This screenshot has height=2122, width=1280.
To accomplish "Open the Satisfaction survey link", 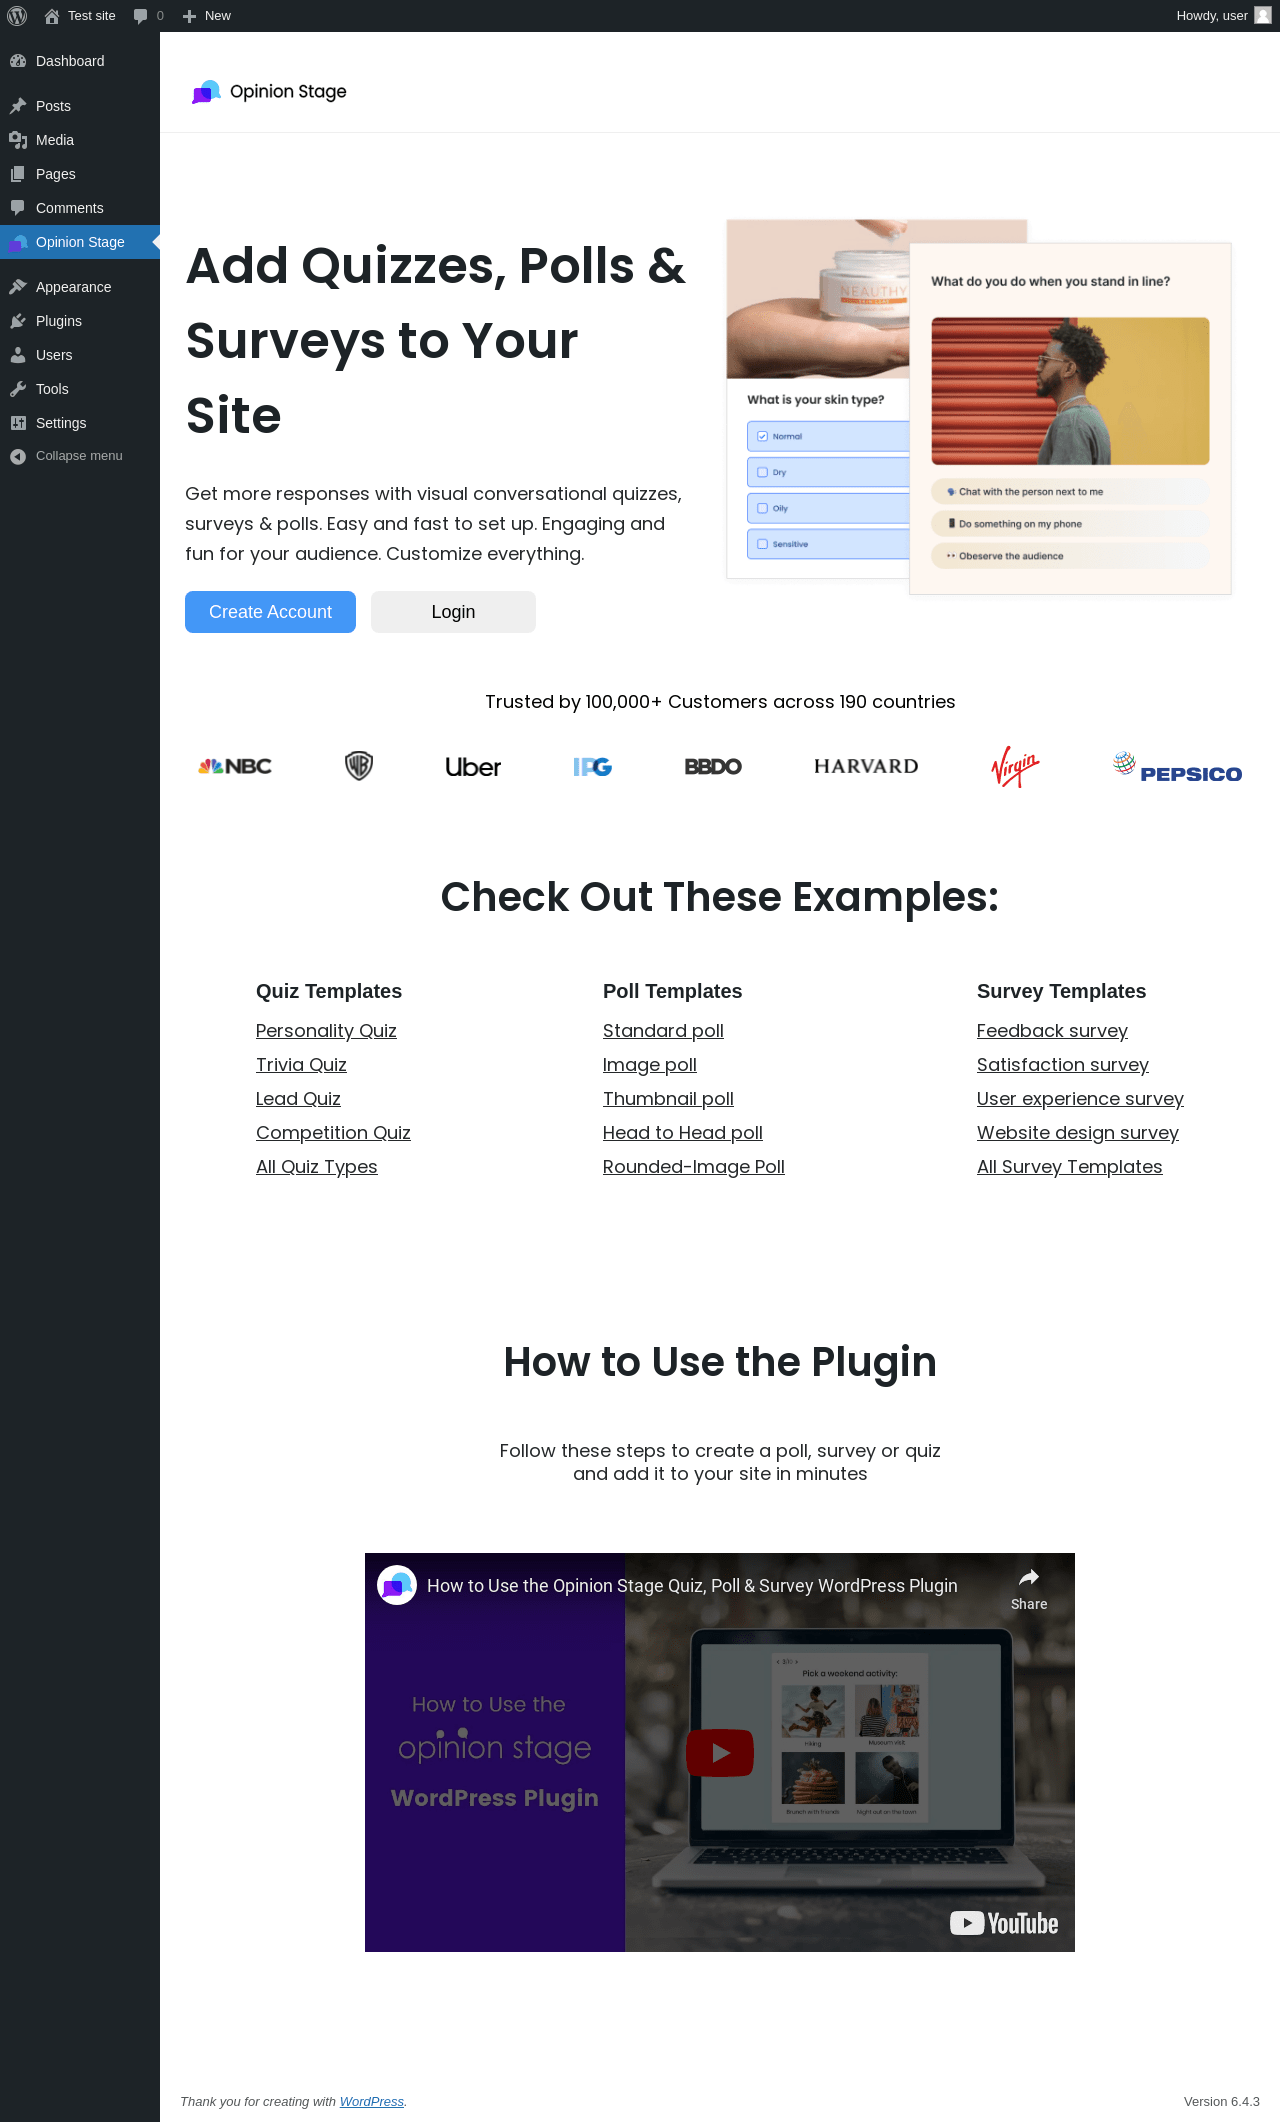I will [1063, 1065].
